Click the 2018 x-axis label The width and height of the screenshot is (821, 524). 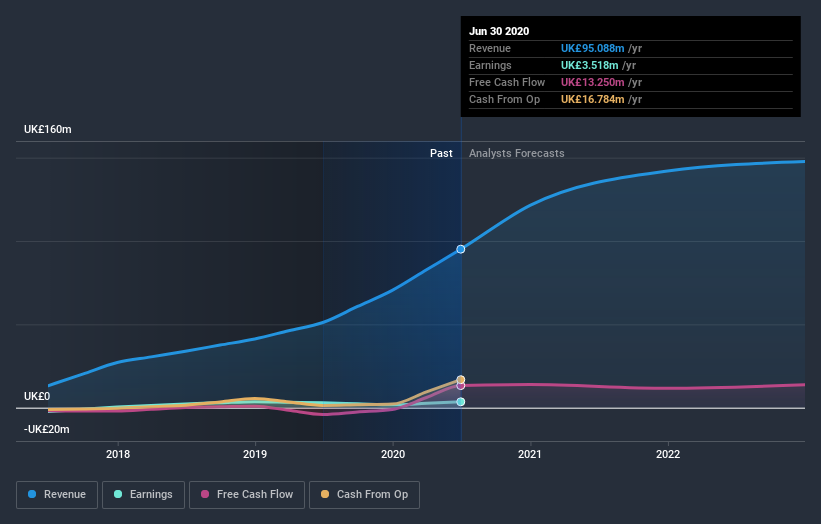coord(118,454)
